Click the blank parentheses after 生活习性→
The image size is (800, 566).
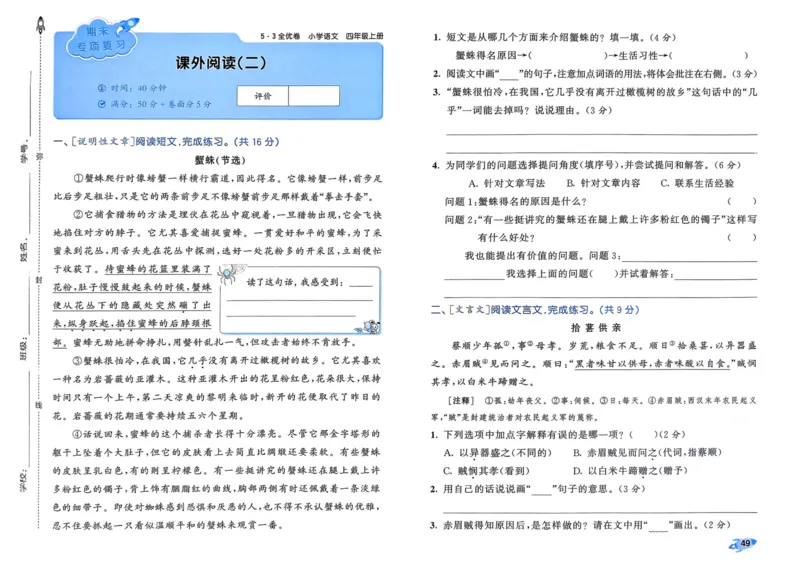tap(708, 56)
